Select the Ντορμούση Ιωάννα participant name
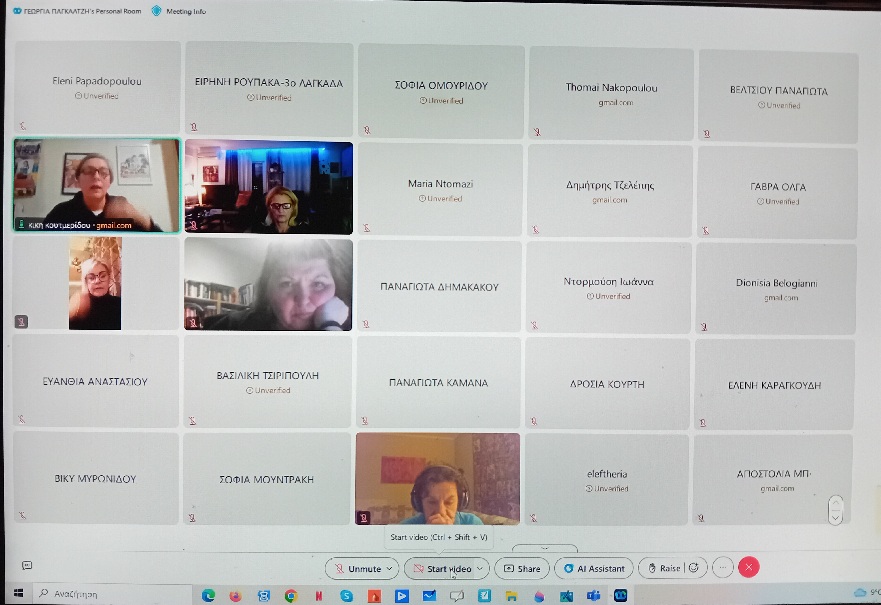The width and height of the screenshot is (881, 605). point(608,281)
